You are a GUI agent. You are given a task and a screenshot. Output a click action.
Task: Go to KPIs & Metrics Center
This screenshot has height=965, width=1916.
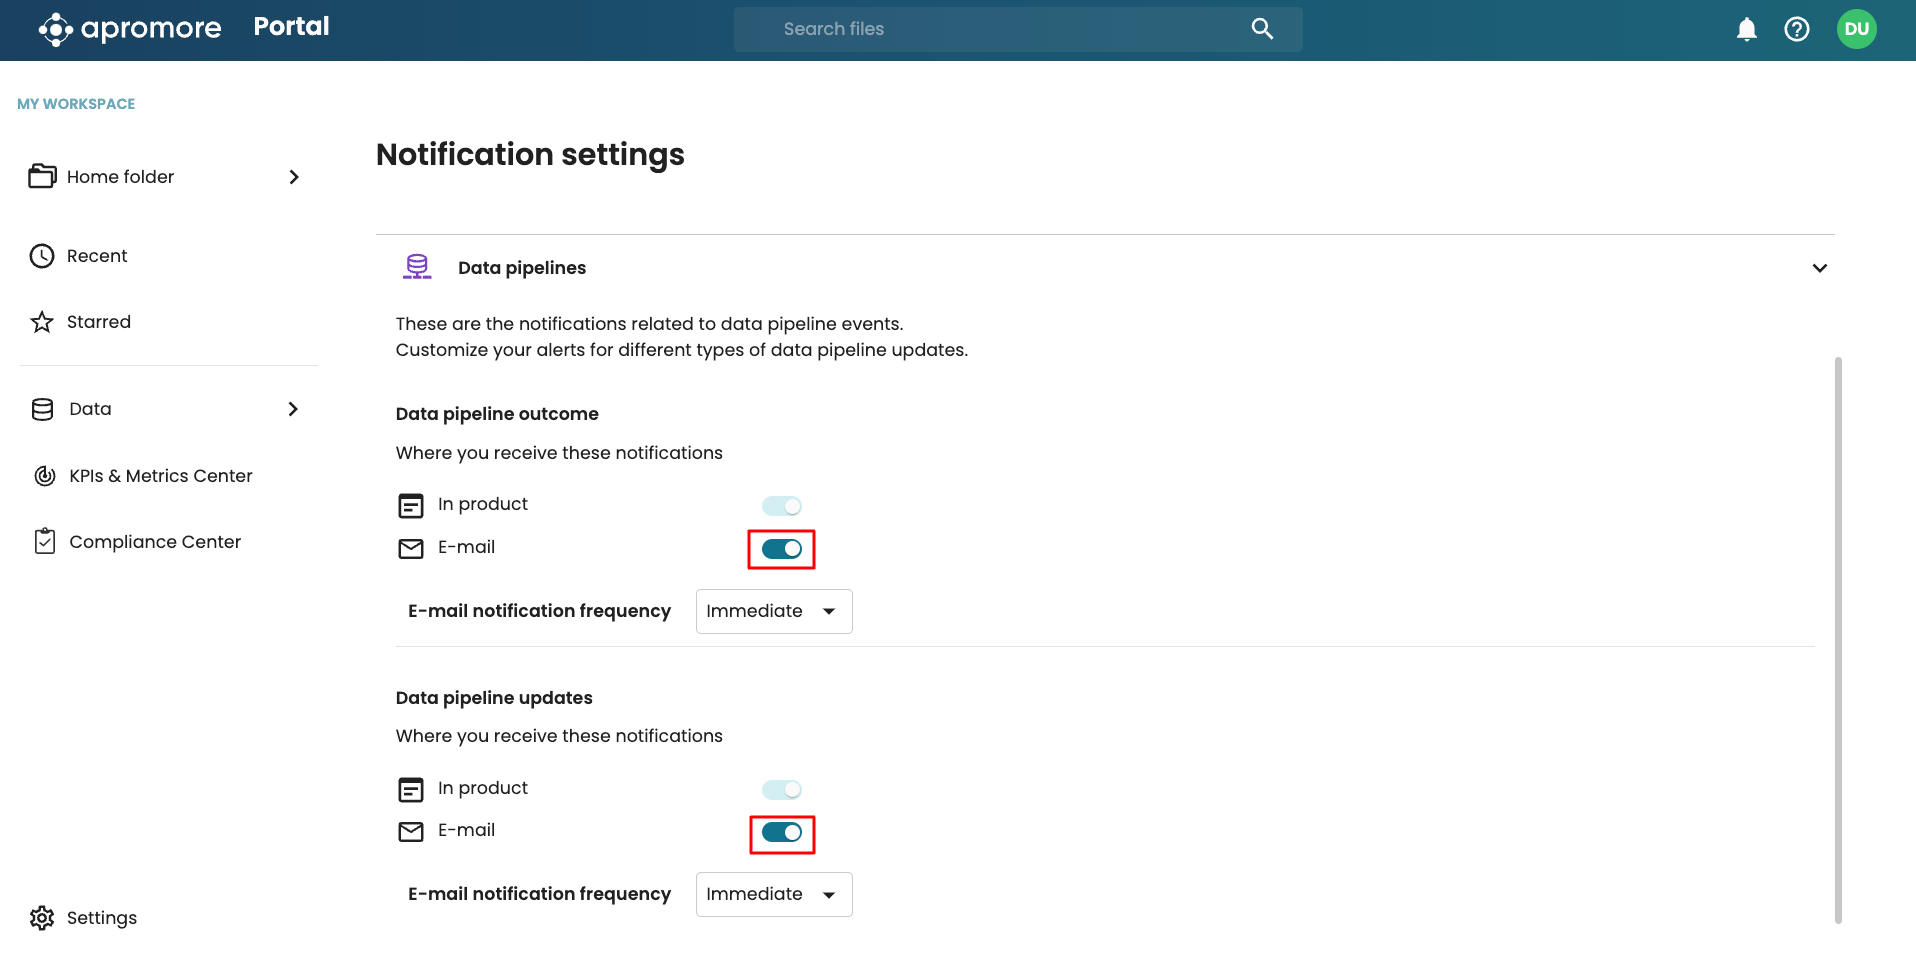tap(160, 476)
